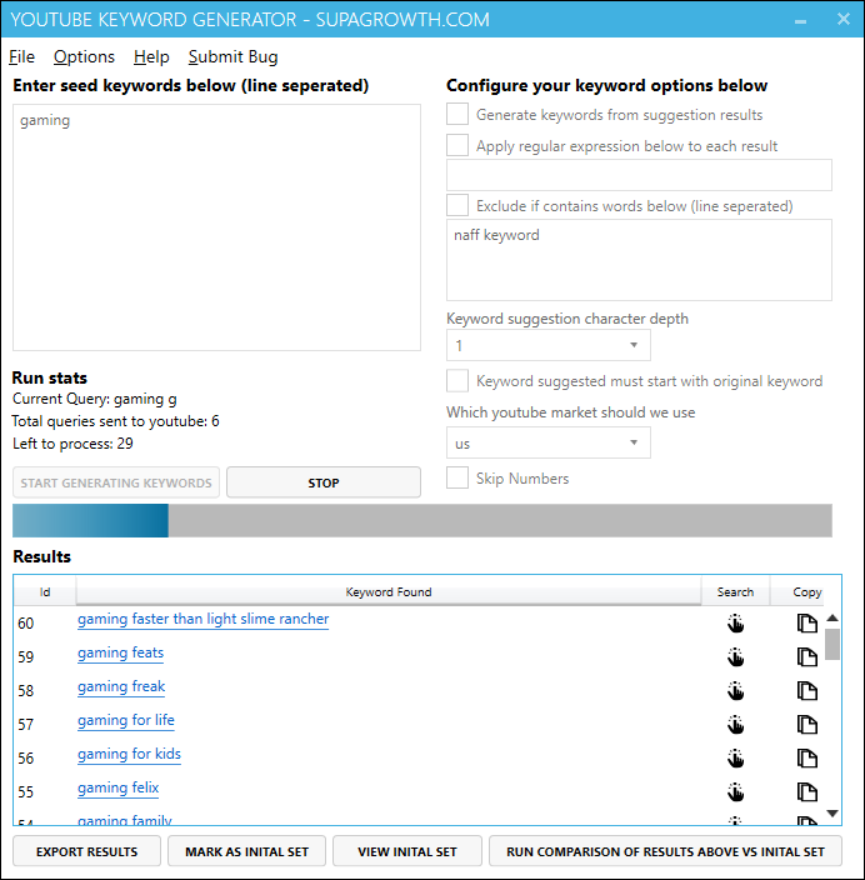Click search icon for 'gaming for kids'
This screenshot has width=865, height=880.
pos(735,758)
